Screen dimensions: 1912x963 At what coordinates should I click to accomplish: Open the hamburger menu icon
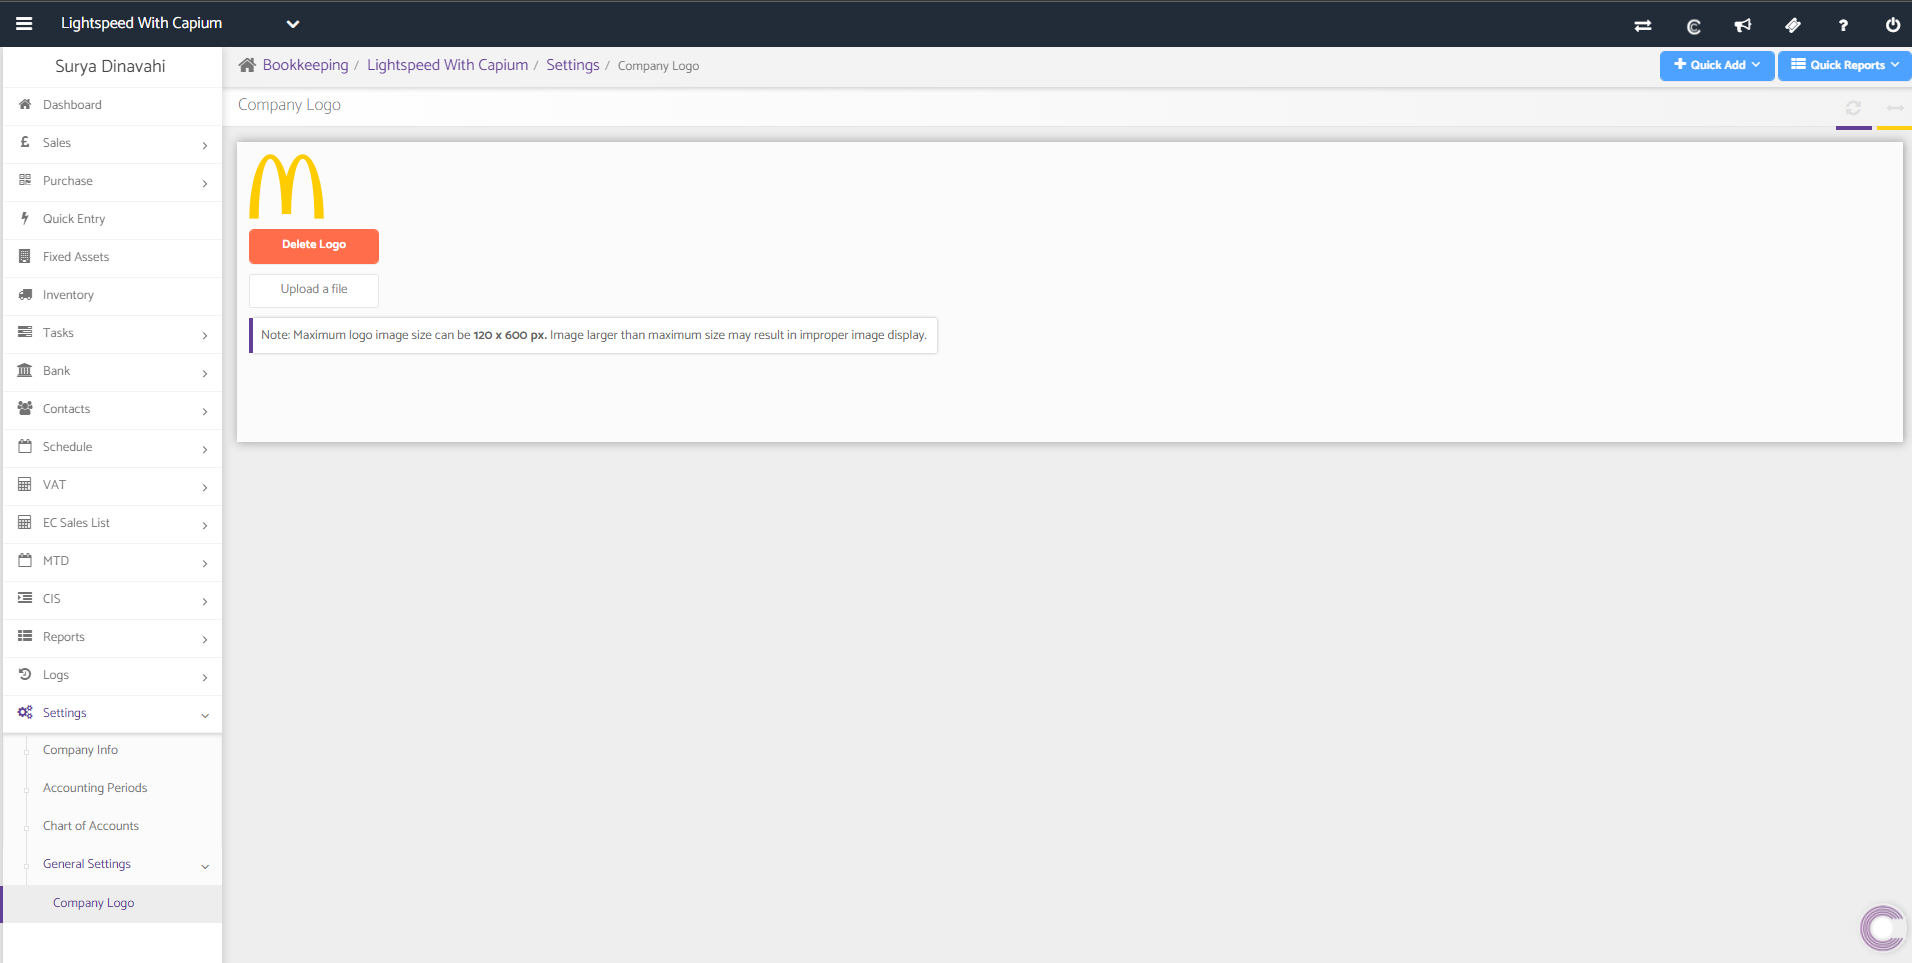tap(24, 24)
